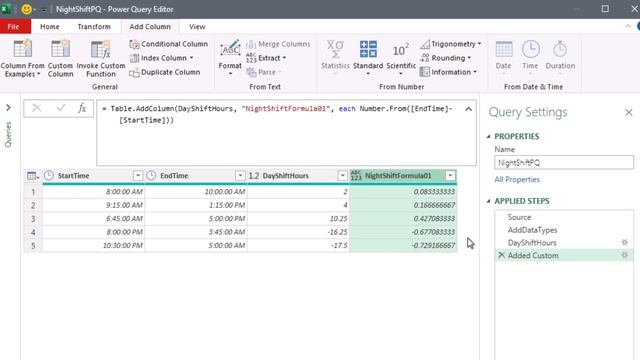Image resolution: width=640 pixels, height=360 pixels.
Task: Open DayShiftHours step settings gear
Action: (x=624, y=242)
